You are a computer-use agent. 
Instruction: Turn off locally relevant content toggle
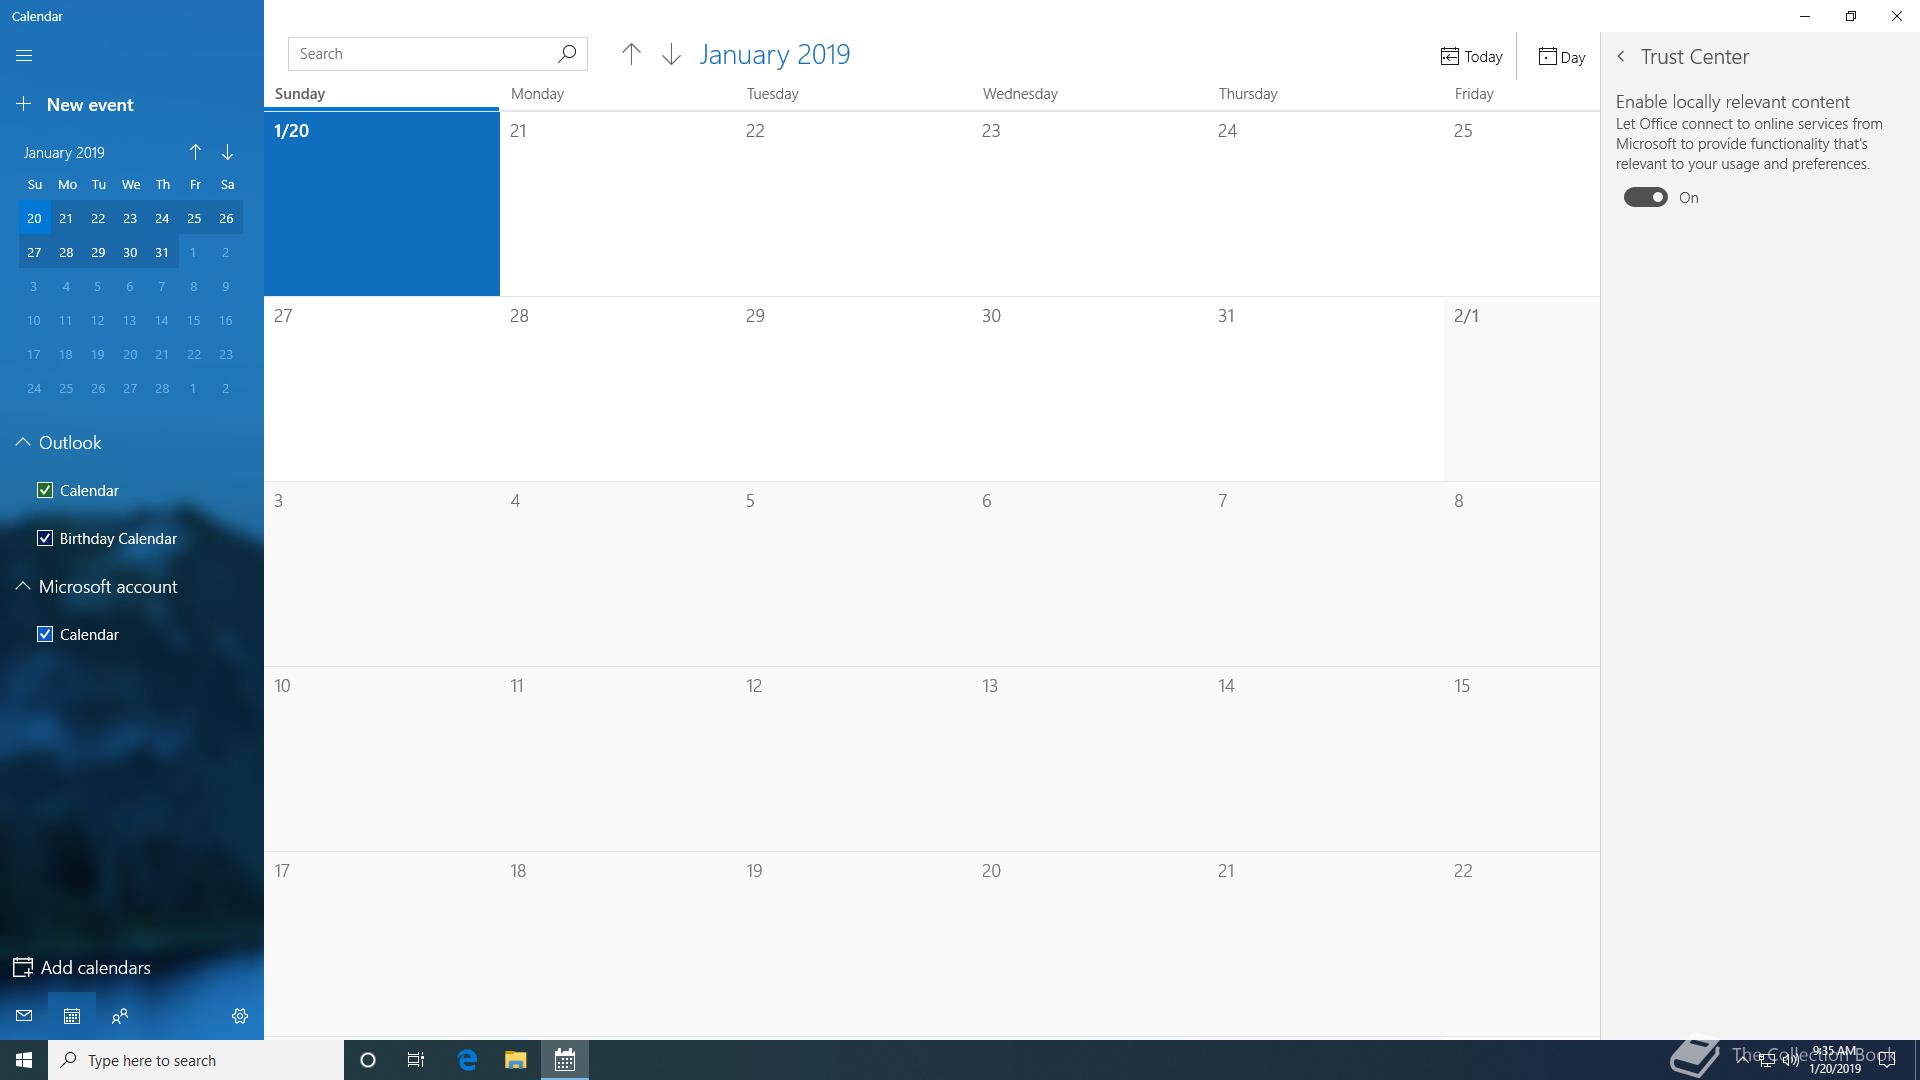(1645, 198)
